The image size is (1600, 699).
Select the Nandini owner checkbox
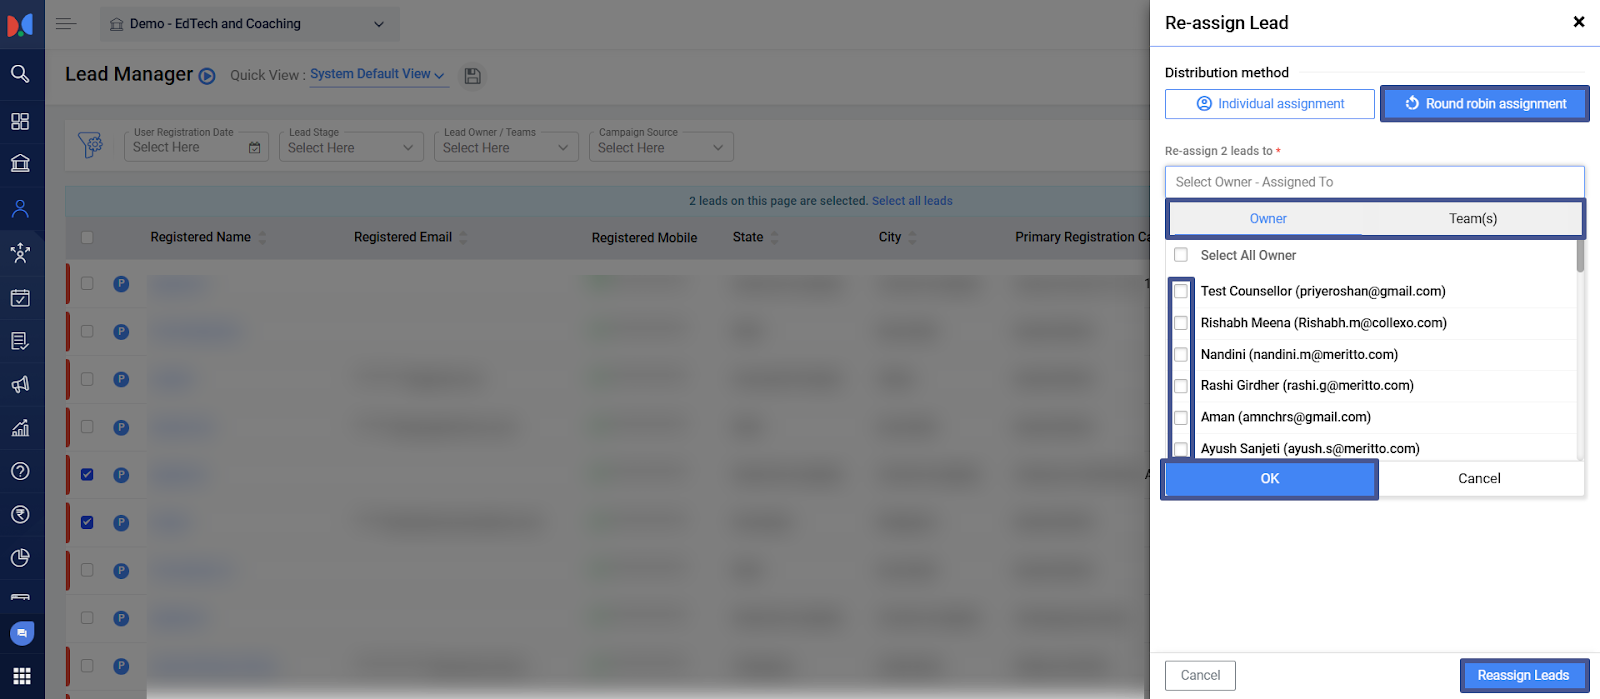(1181, 355)
